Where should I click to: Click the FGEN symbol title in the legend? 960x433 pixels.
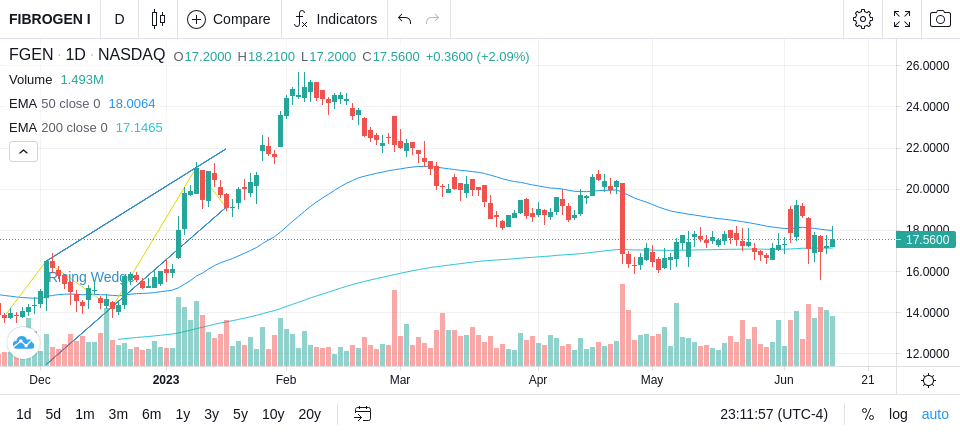(31, 55)
